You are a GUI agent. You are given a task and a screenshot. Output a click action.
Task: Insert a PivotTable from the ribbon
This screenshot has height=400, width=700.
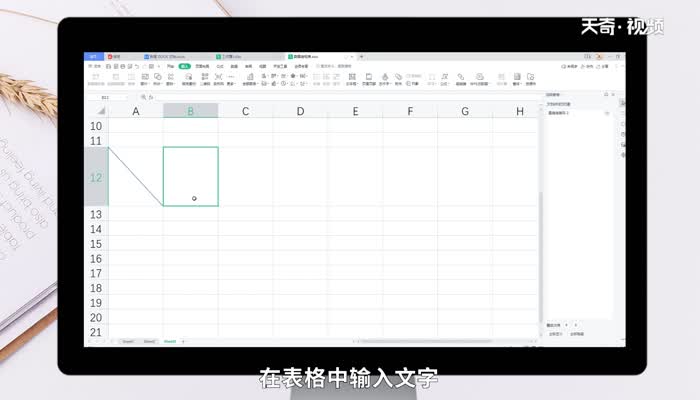click(x=96, y=79)
